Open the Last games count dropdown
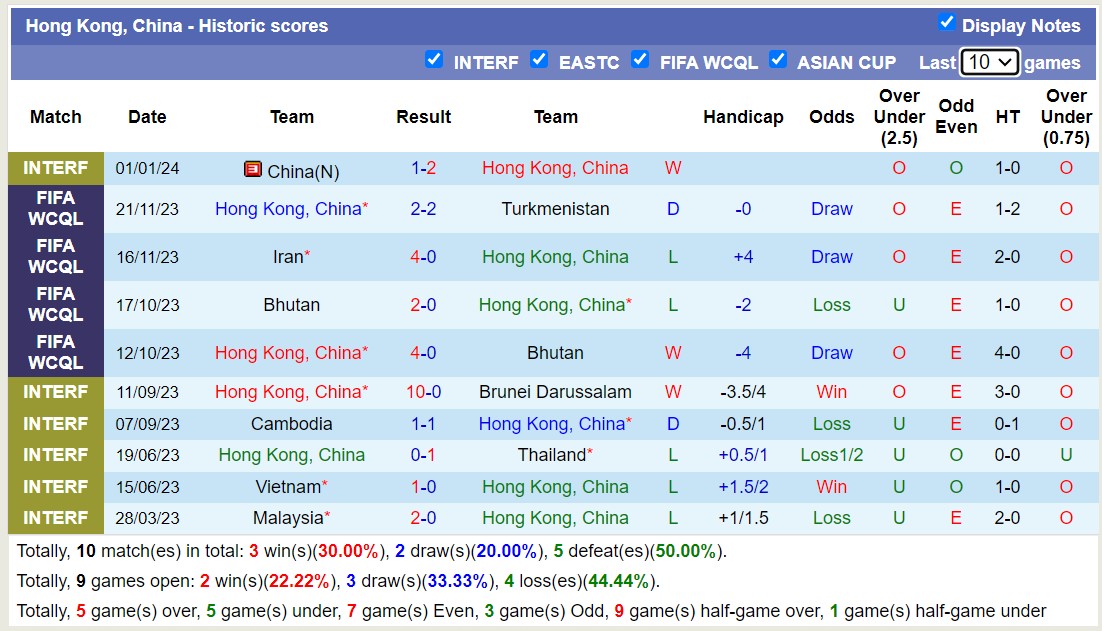The width and height of the screenshot is (1102, 631). tap(989, 62)
